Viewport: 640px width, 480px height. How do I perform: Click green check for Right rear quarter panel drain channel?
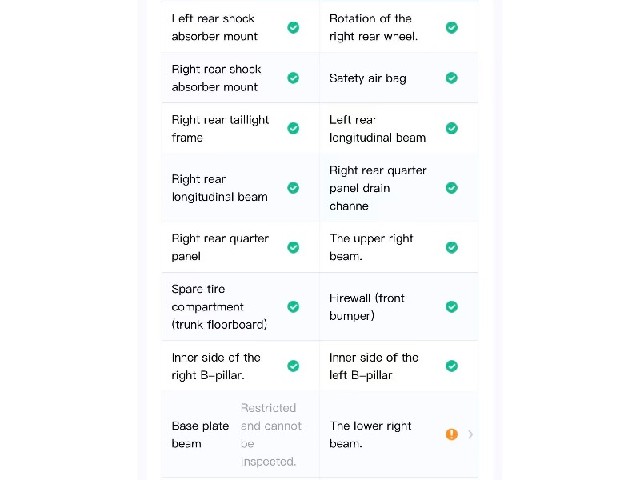pyautogui.click(x=451, y=188)
